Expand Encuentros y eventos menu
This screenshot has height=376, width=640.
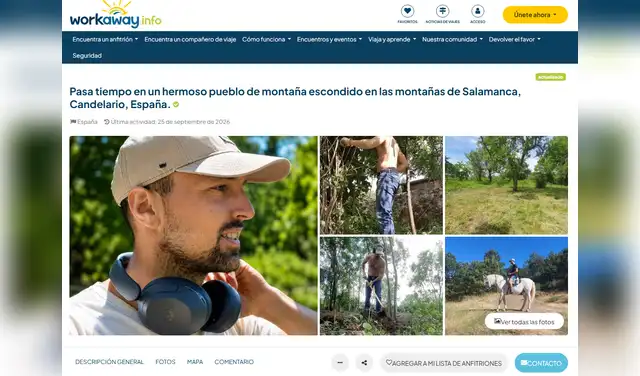[x=329, y=40]
